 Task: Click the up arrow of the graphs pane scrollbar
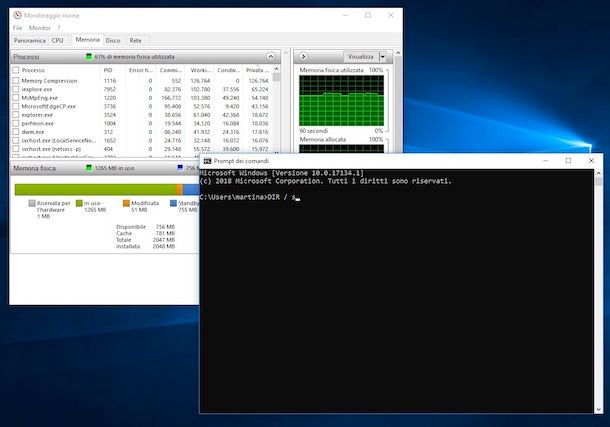click(x=398, y=53)
